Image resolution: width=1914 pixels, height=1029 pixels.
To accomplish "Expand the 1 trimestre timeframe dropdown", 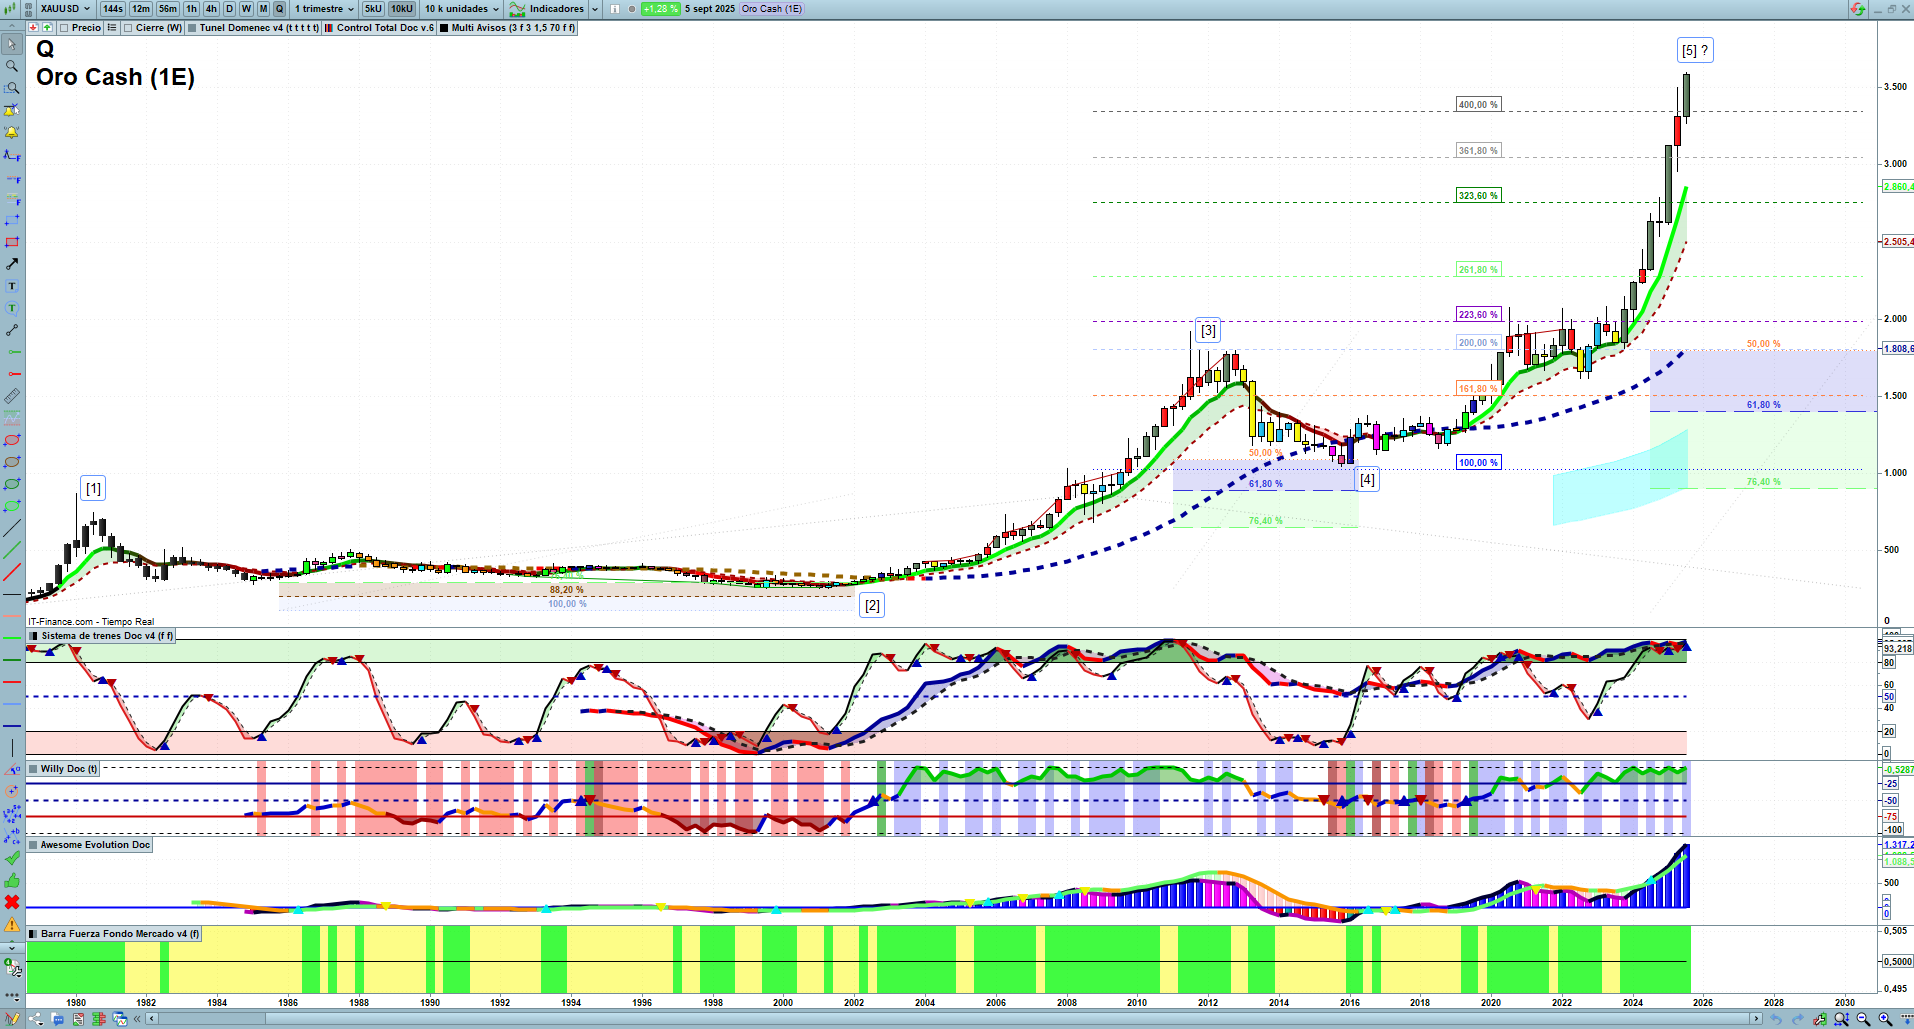I will click(324, 9).
